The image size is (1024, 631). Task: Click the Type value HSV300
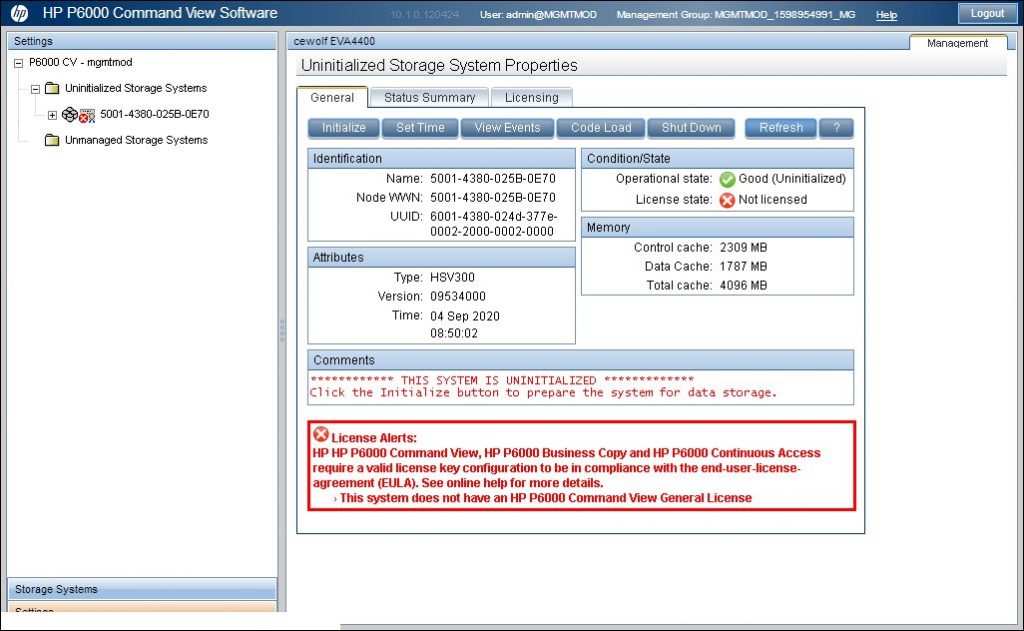pyautogui.click(x=452, y=277)
